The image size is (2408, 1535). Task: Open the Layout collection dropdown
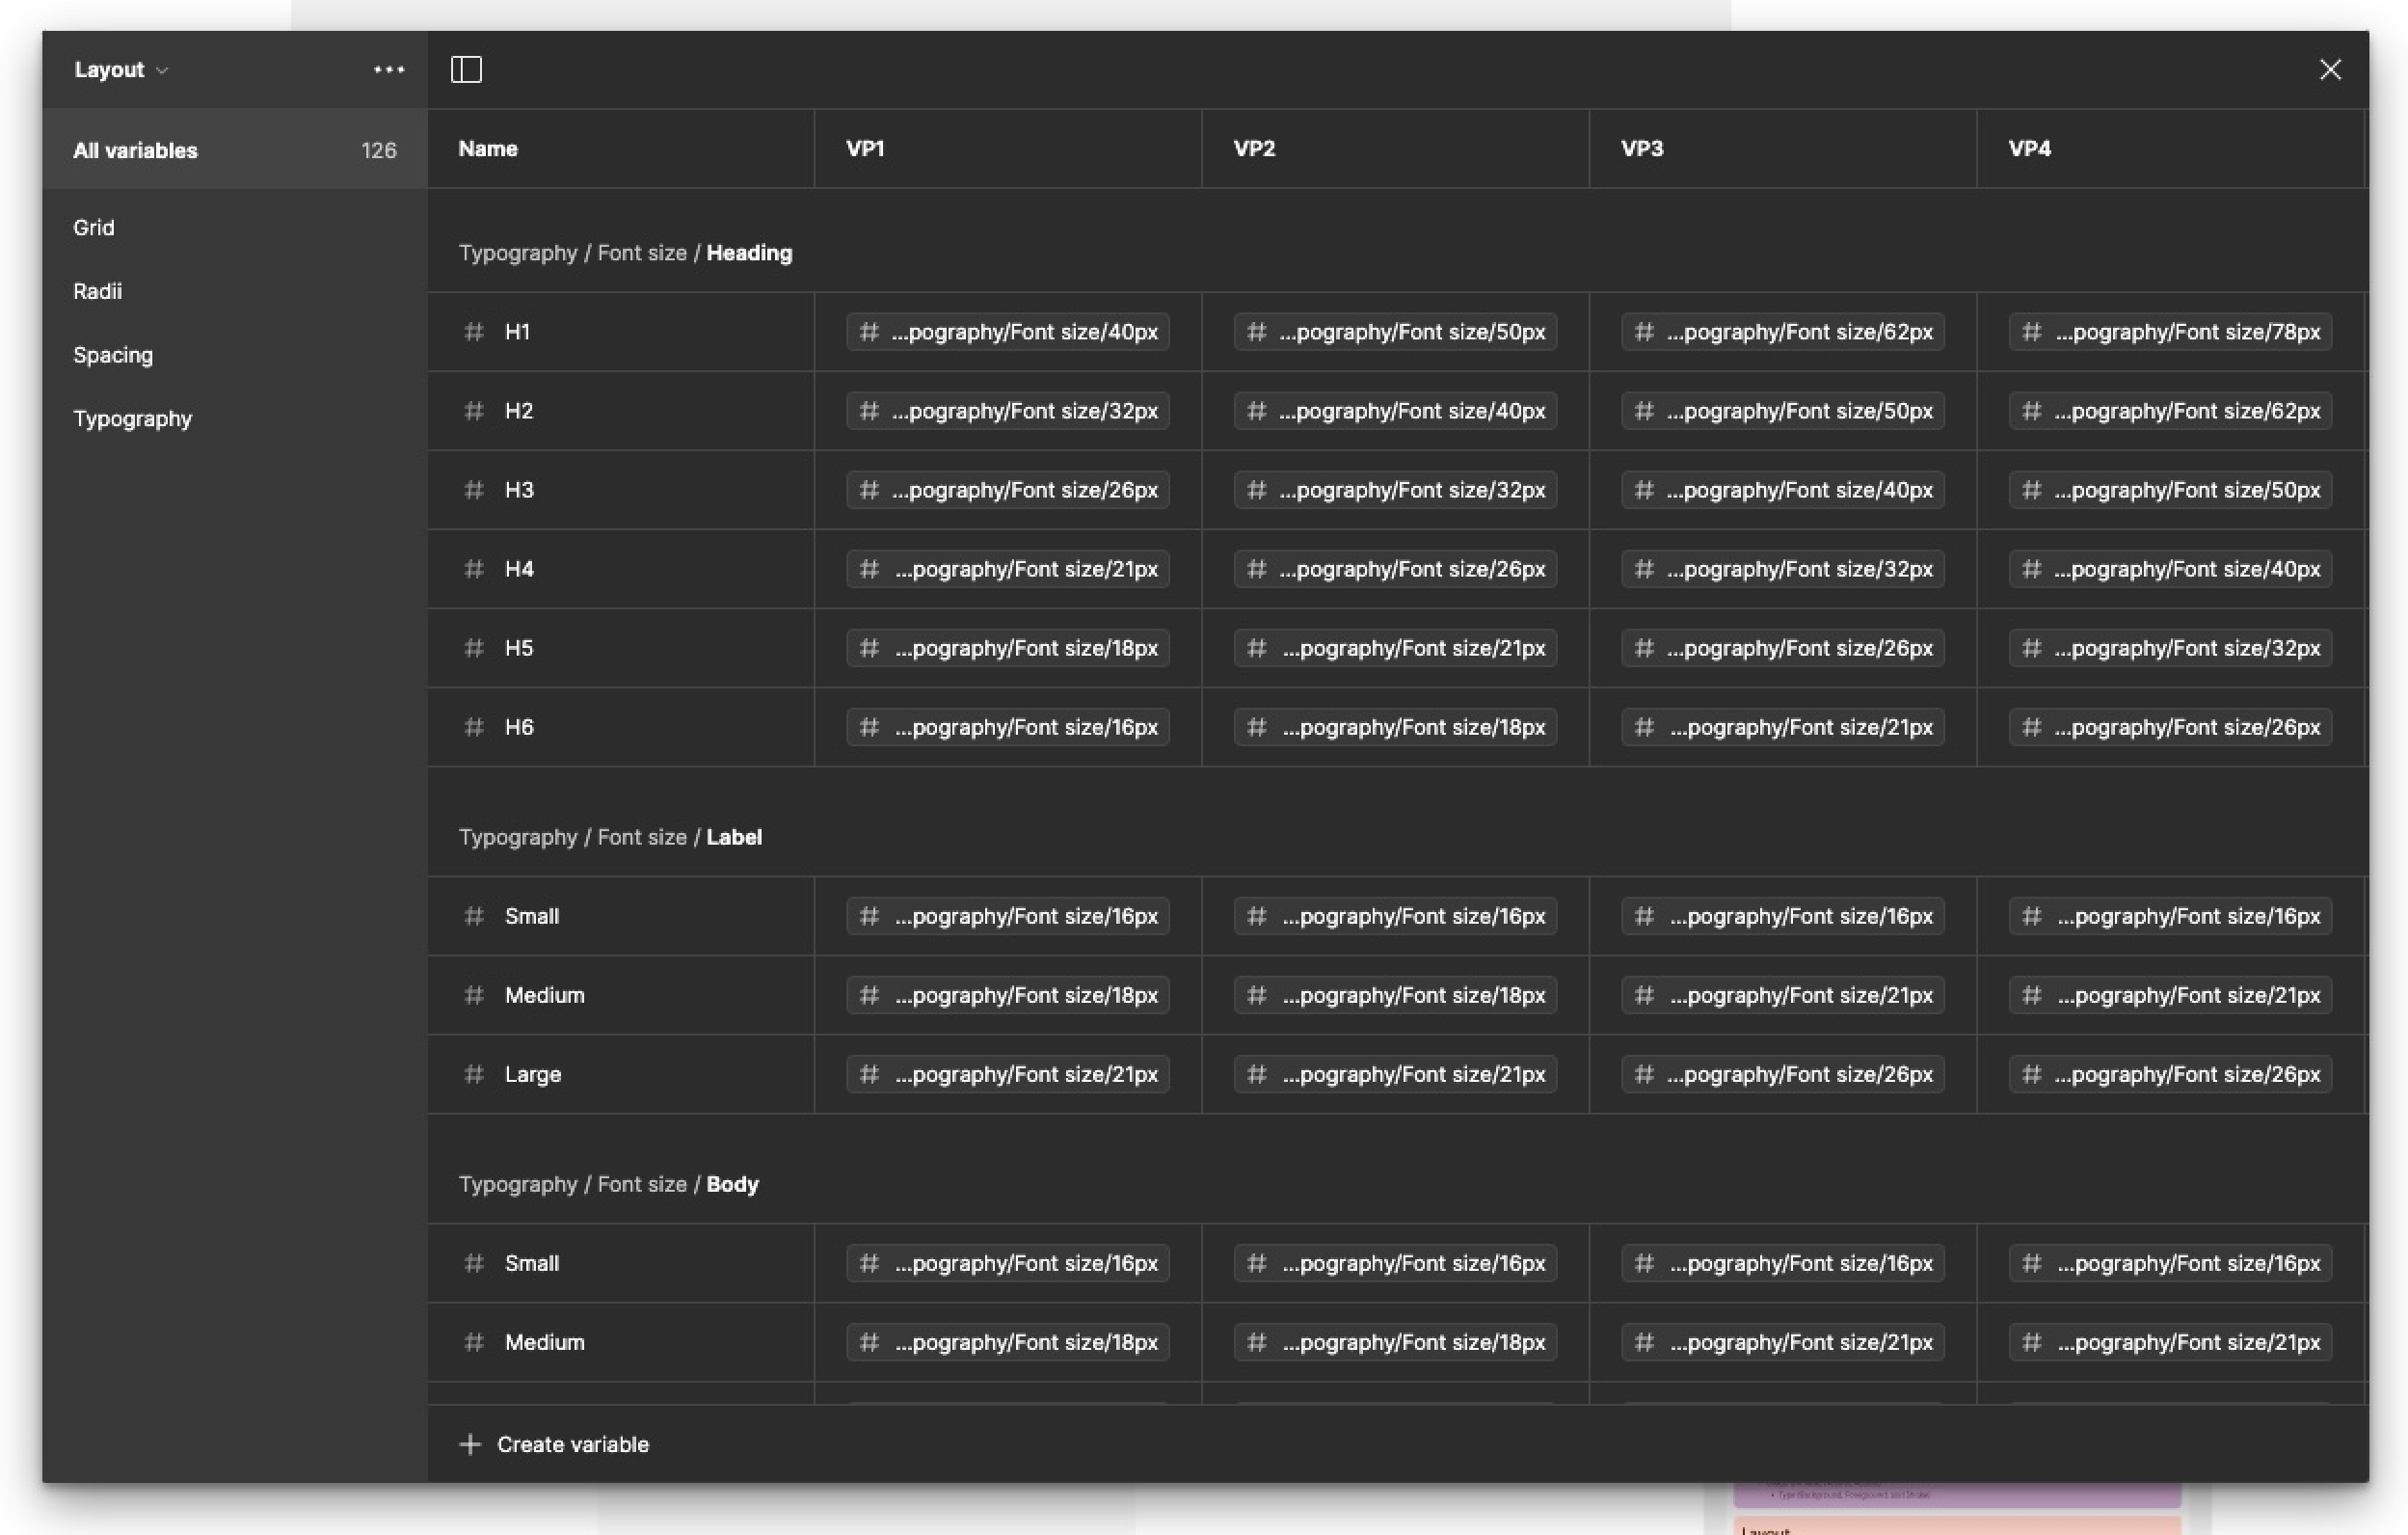[120, 69]
